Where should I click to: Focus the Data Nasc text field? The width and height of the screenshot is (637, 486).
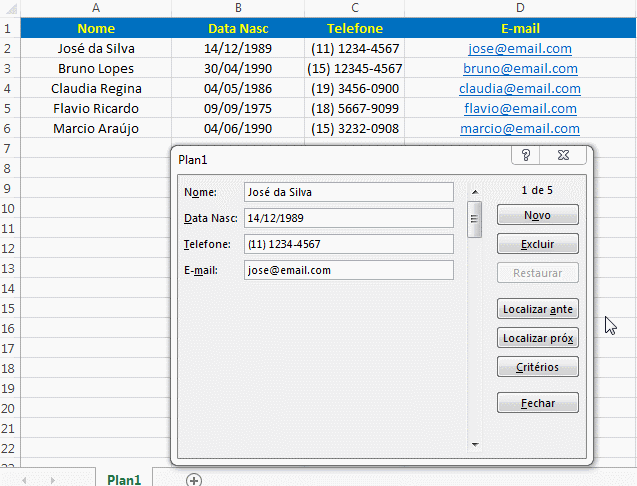(348, 218)
